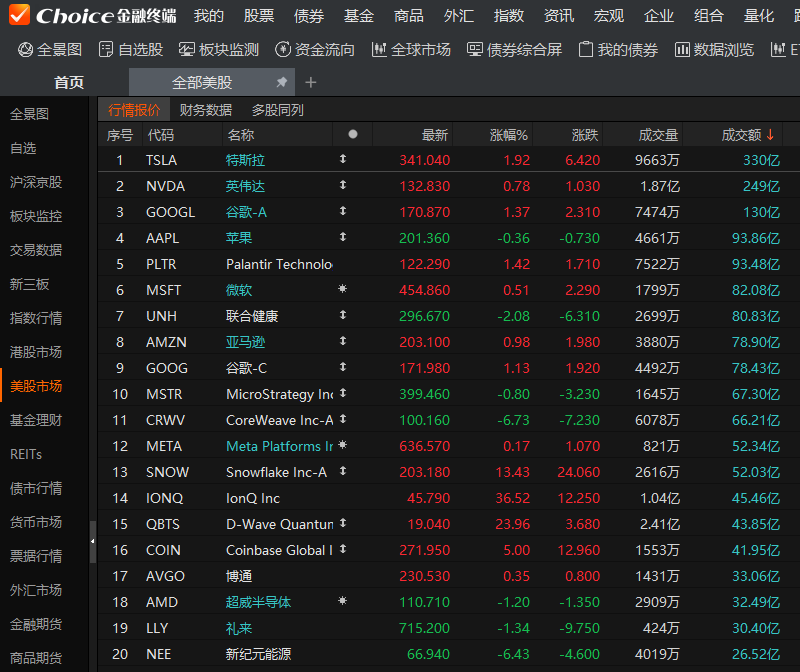The image size is (800, 672).
Task: Sort by 代码 column header
Action: coord(161,135)
